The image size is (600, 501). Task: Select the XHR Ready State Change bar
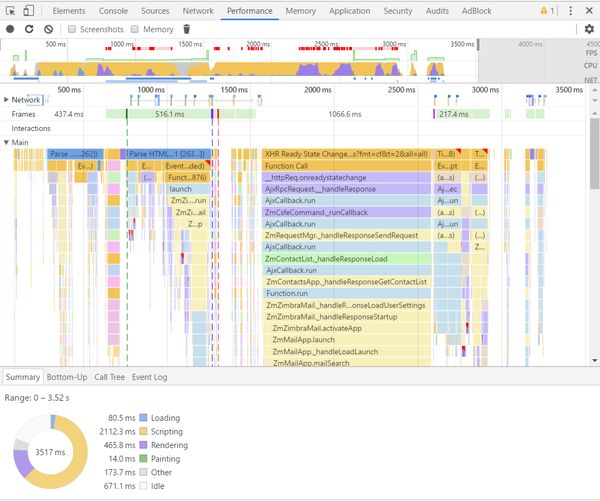pos(346,154)
